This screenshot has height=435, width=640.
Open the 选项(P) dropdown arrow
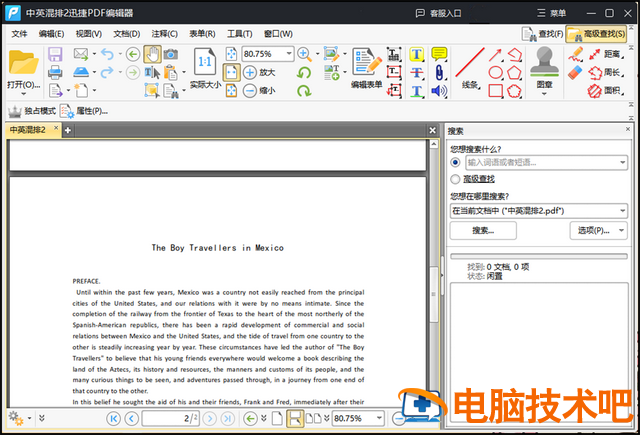pos(621,231)
